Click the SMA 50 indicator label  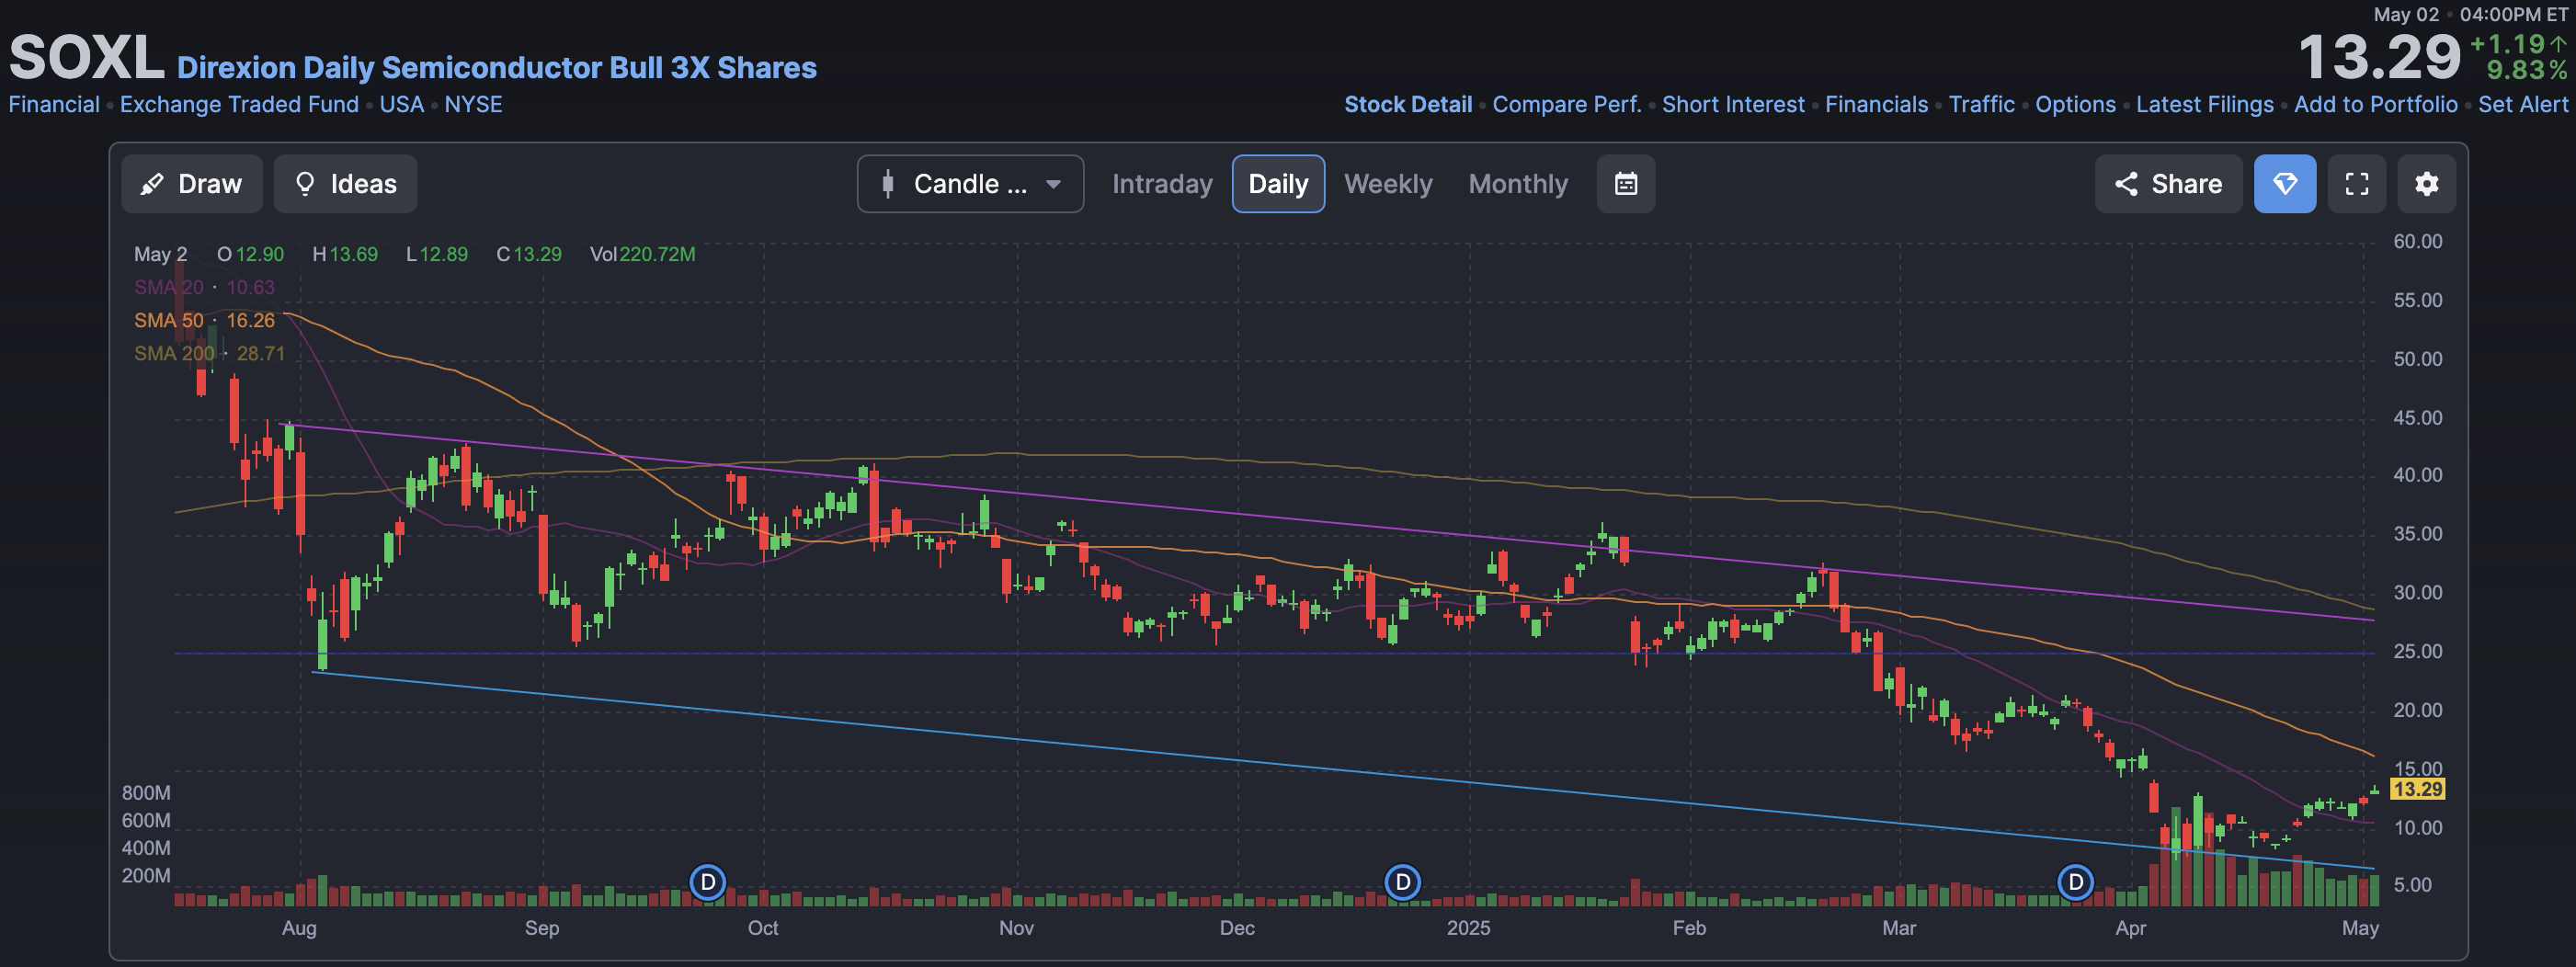click(168, 320)
